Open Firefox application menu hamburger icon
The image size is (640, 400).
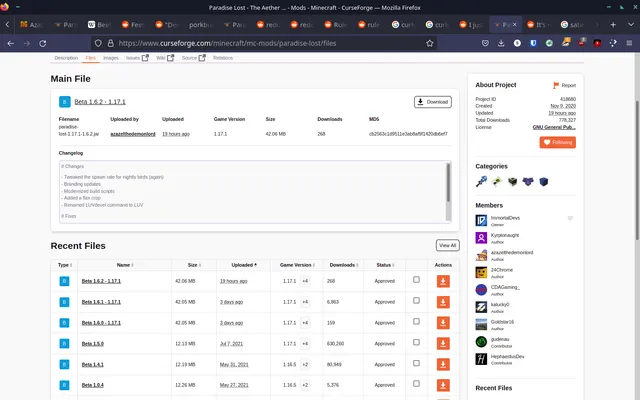[x=629, y=43]
